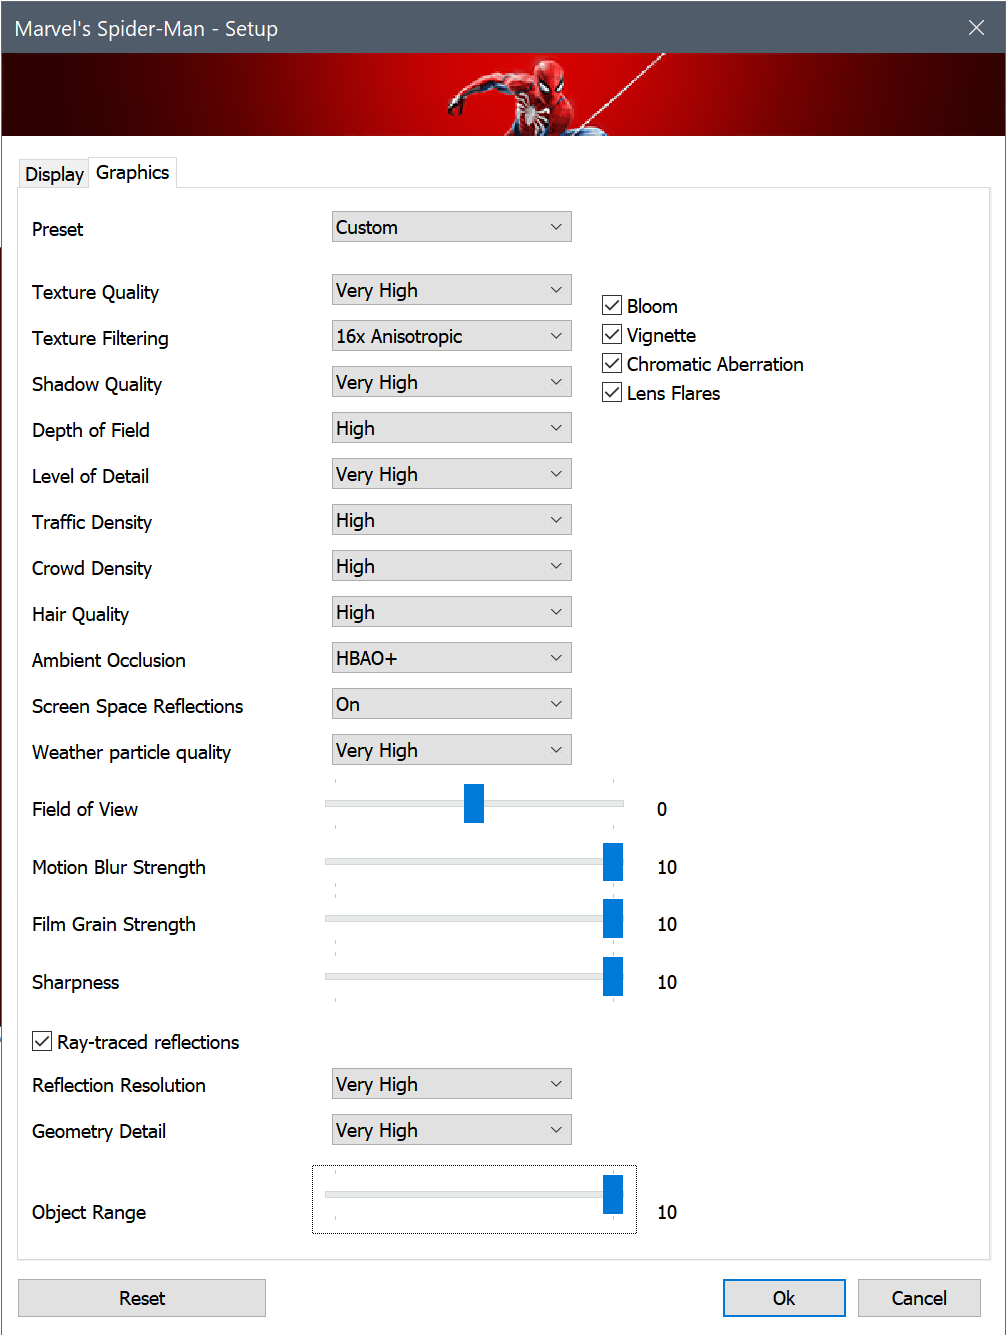This screenshot has height=1335, width=1006.
Task: Open the Texture Filtering dropdown
Action: click(x=452, y=336)
